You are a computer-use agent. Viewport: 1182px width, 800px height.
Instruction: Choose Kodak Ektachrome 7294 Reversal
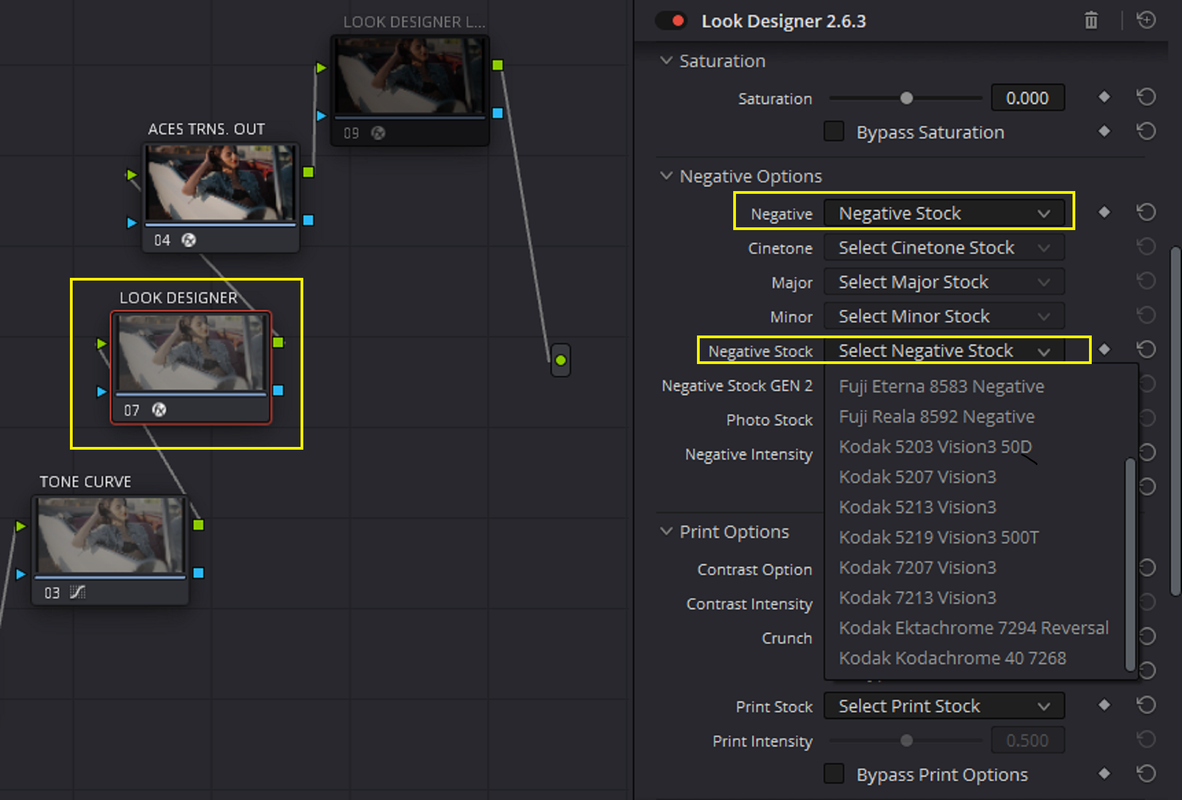[x=973, y=627]
